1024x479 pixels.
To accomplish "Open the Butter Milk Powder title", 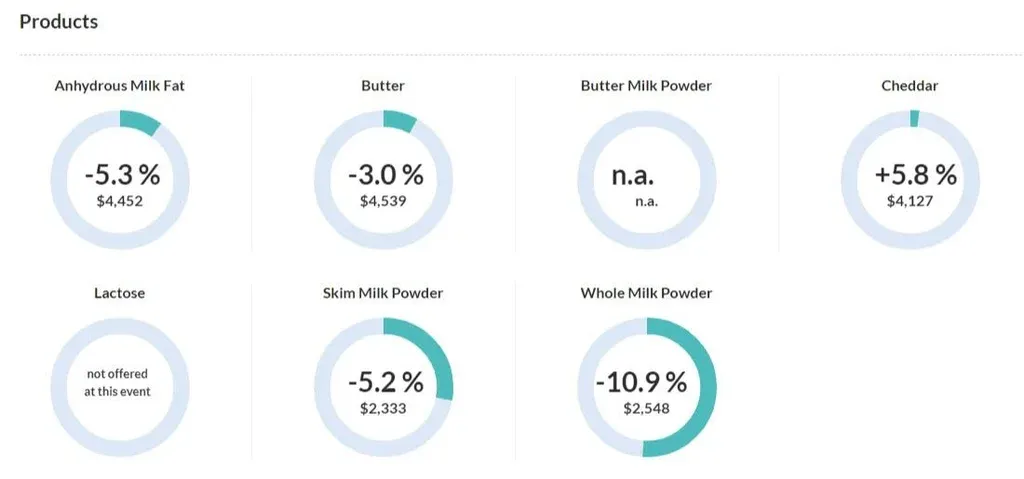I will [646, 86].
